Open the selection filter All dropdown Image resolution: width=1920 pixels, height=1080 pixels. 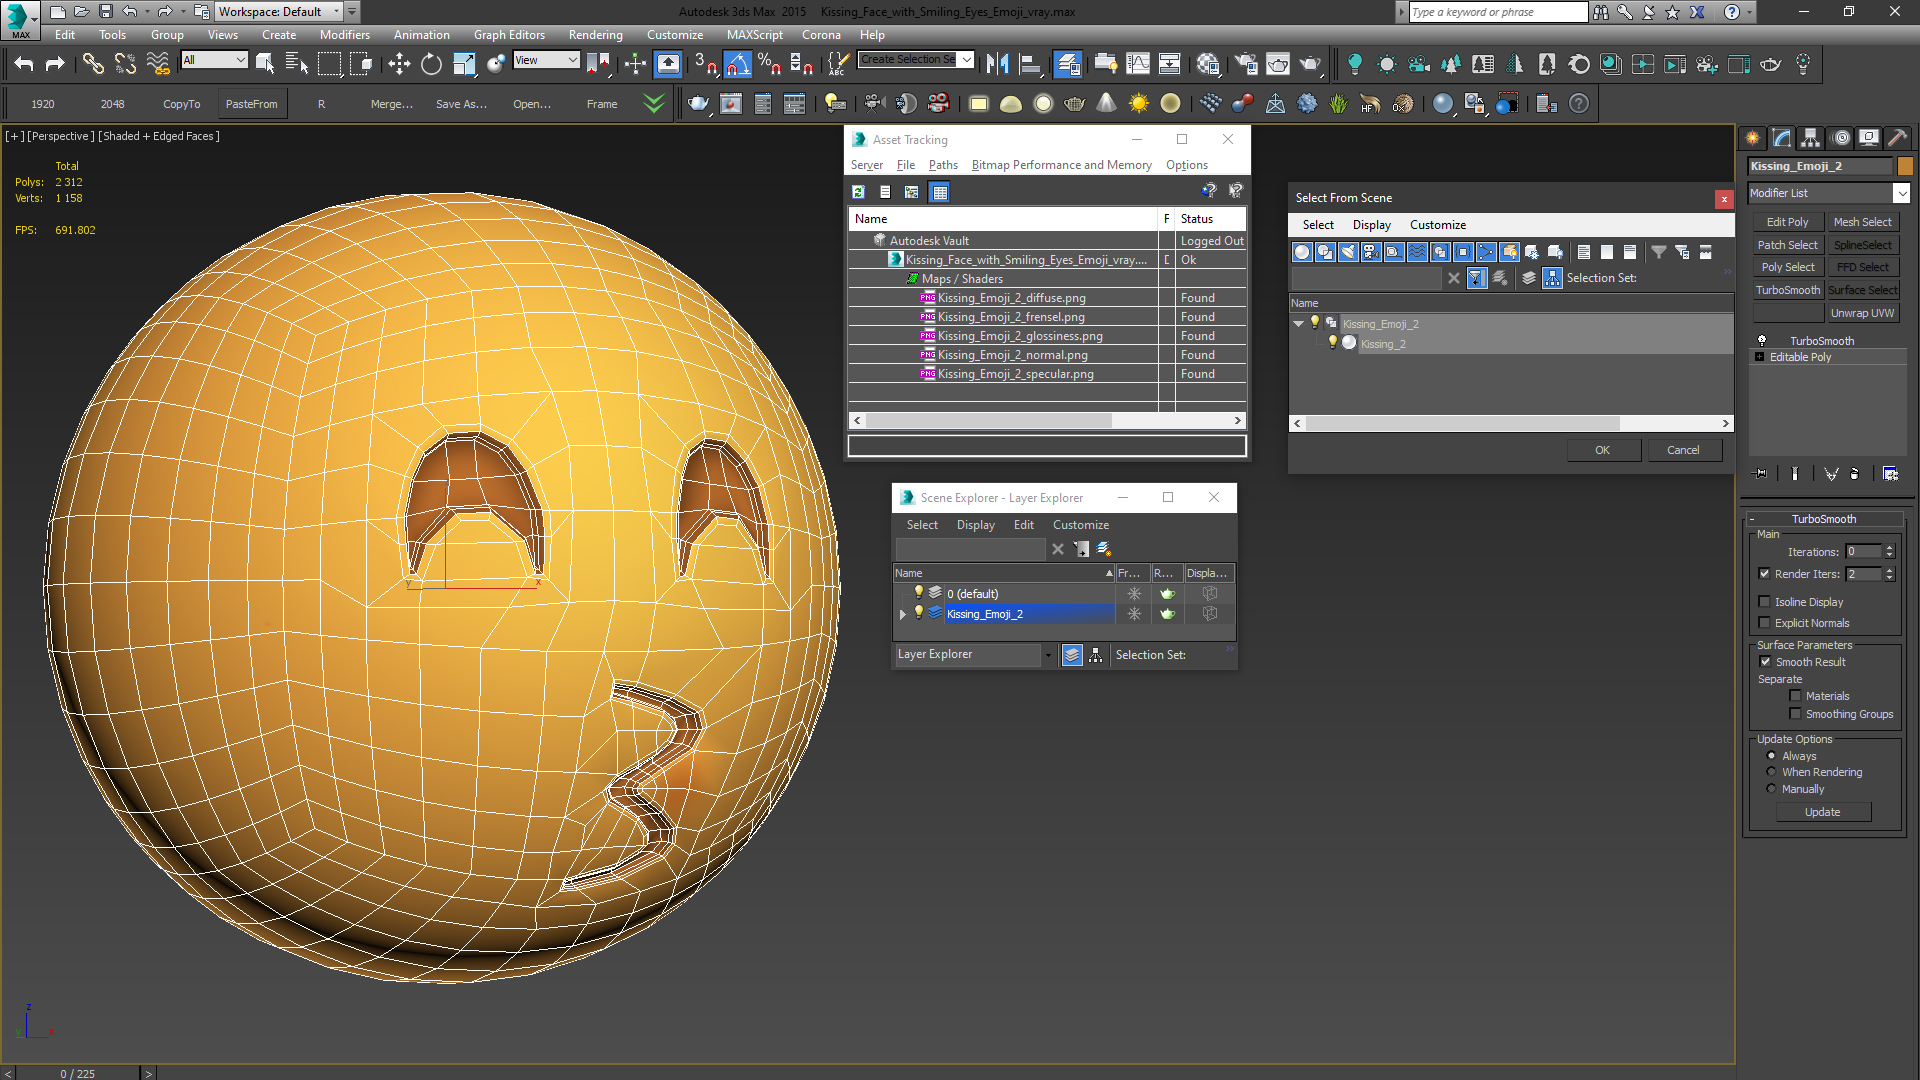[240, 60]
